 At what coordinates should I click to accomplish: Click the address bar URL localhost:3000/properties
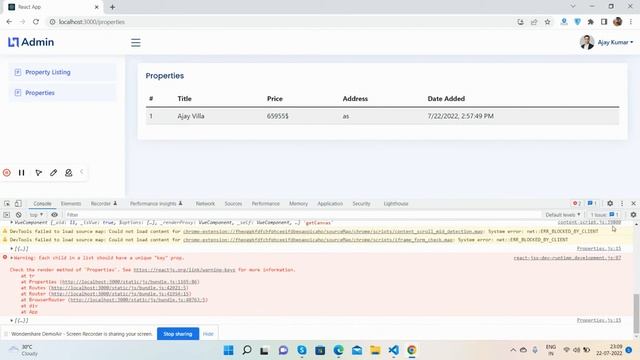point(92,22)
